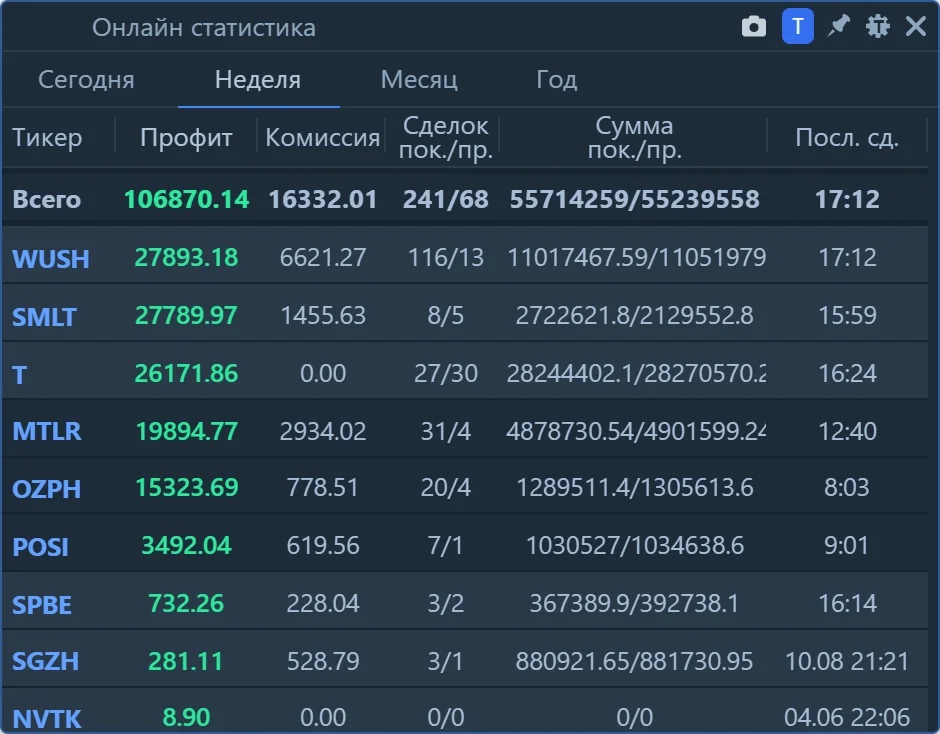Click POSI commission 619.56

(x=323, y=545)
